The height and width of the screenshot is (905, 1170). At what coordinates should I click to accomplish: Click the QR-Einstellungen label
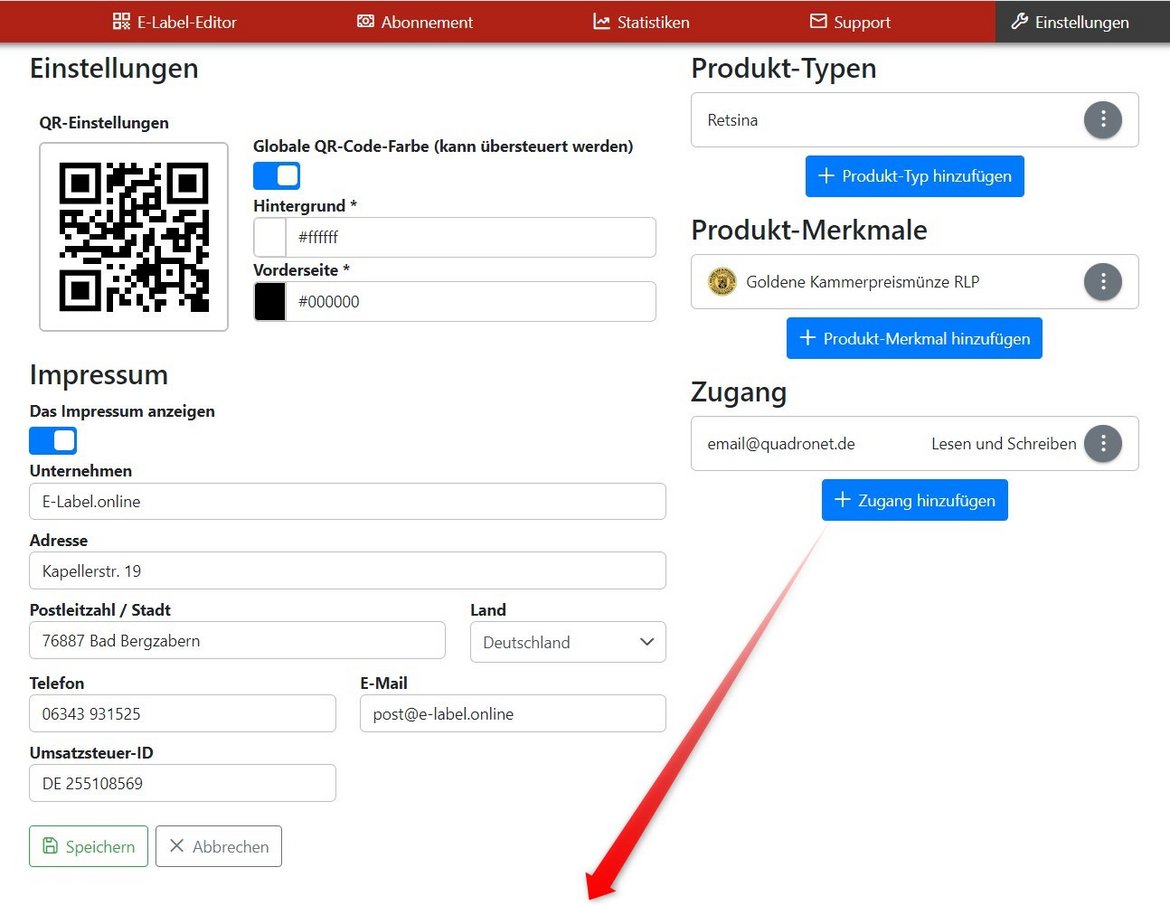click(104, 122)
